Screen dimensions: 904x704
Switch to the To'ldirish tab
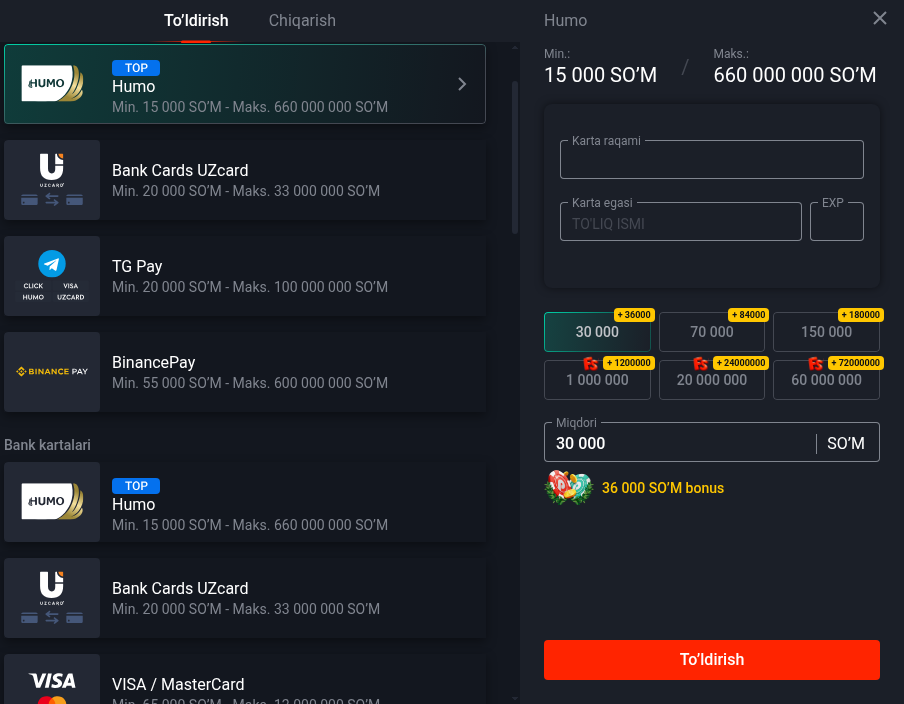tap(196, 21)
